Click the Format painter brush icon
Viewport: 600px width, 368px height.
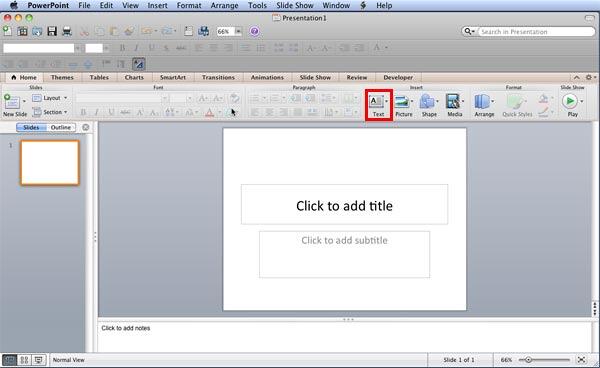click(x=129, y=31)
